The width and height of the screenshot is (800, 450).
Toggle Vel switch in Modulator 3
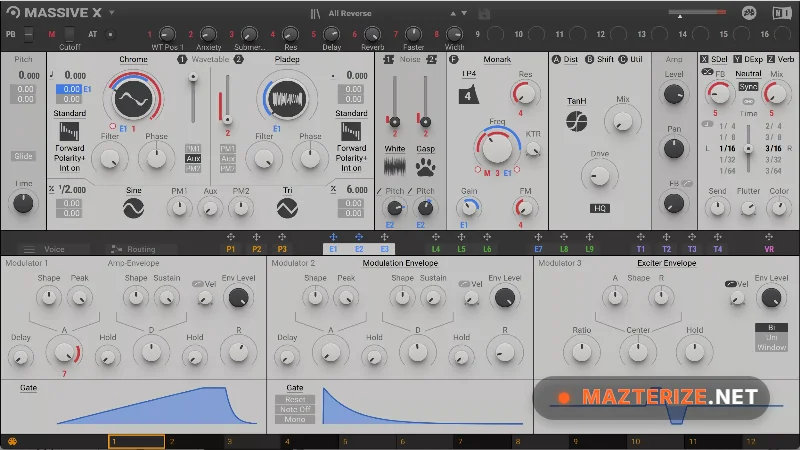tap(731, 284)
